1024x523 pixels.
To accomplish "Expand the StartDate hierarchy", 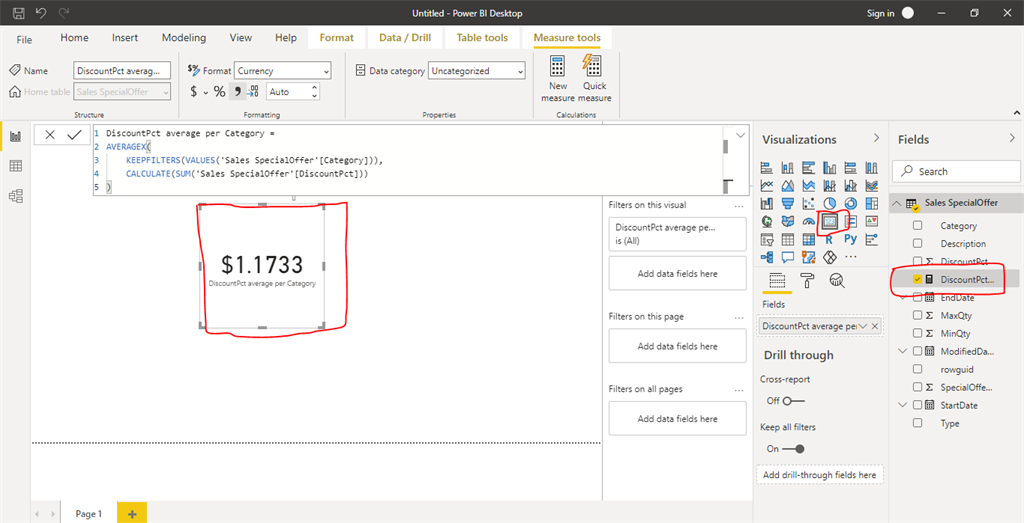I will pos(903,405).
